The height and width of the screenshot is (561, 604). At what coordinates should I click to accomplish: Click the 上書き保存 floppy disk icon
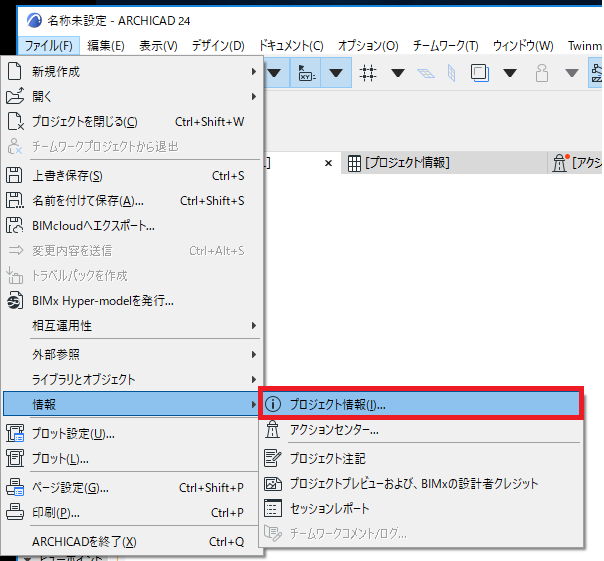coord(14,175)
